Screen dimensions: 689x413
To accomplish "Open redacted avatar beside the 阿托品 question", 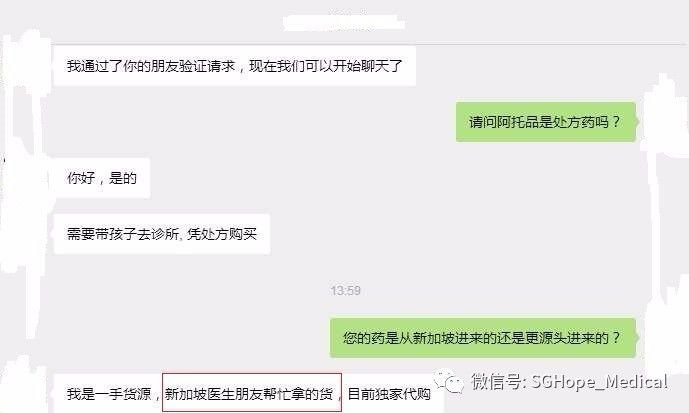I will [666, 121].
